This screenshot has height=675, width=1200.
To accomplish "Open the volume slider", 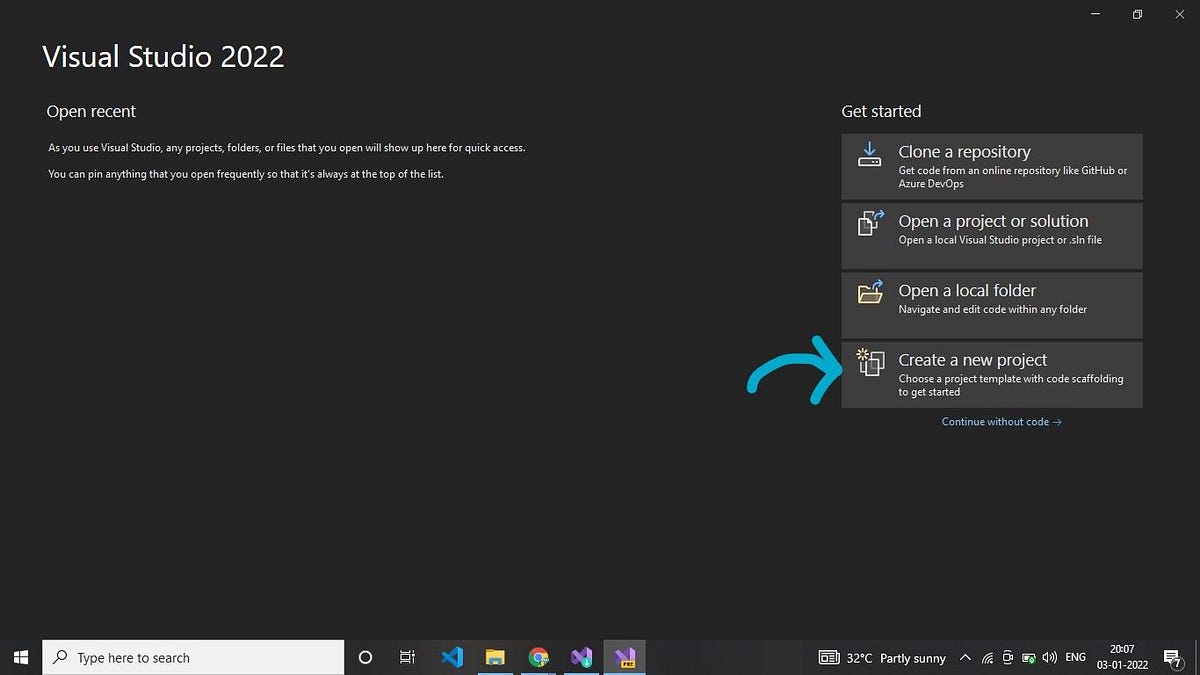I will click(1049, 657).
